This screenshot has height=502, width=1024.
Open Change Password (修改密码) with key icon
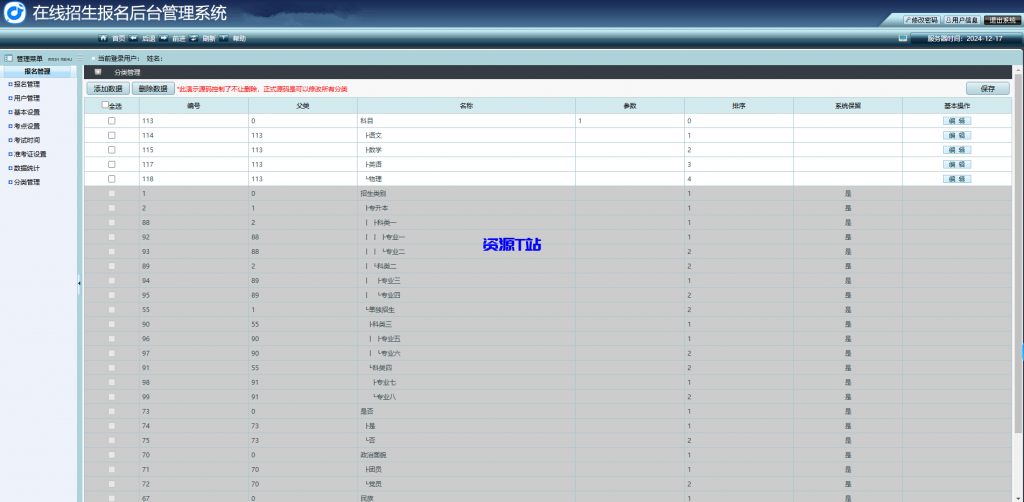(x=920, y=19)
